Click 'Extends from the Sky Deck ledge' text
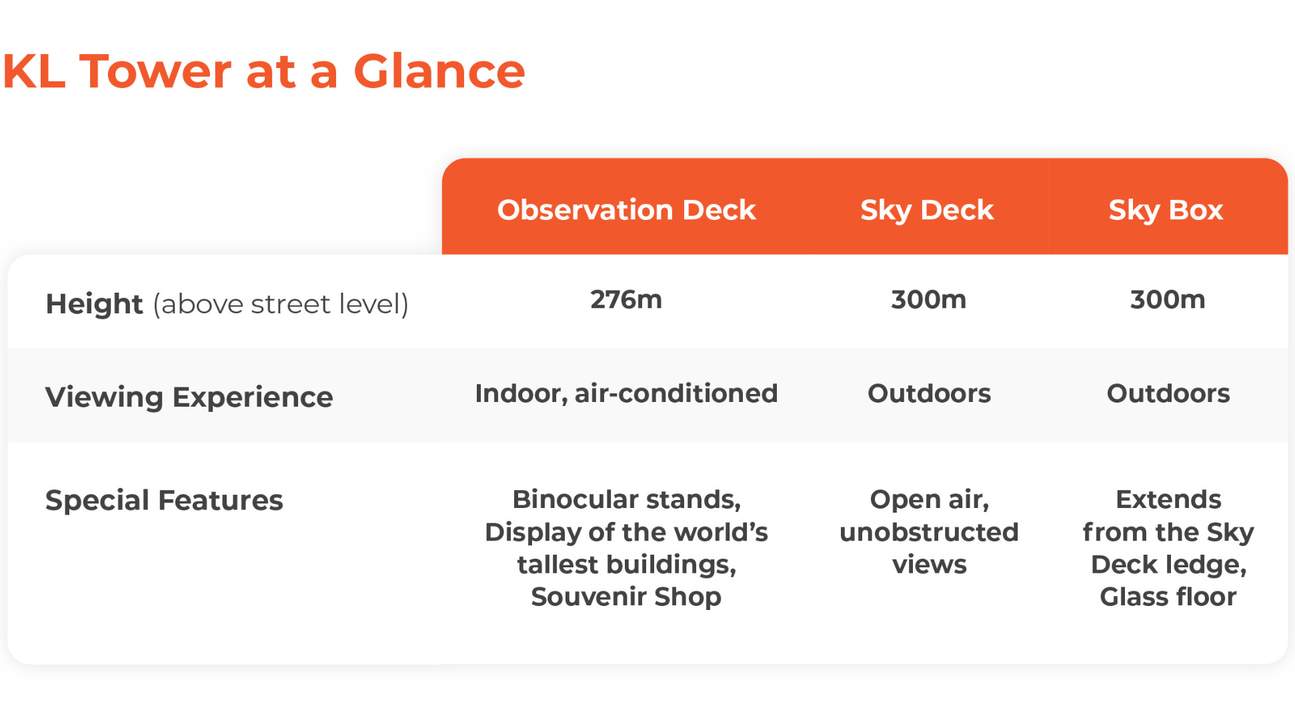The image size is (1295, 720). [1168, 532]
